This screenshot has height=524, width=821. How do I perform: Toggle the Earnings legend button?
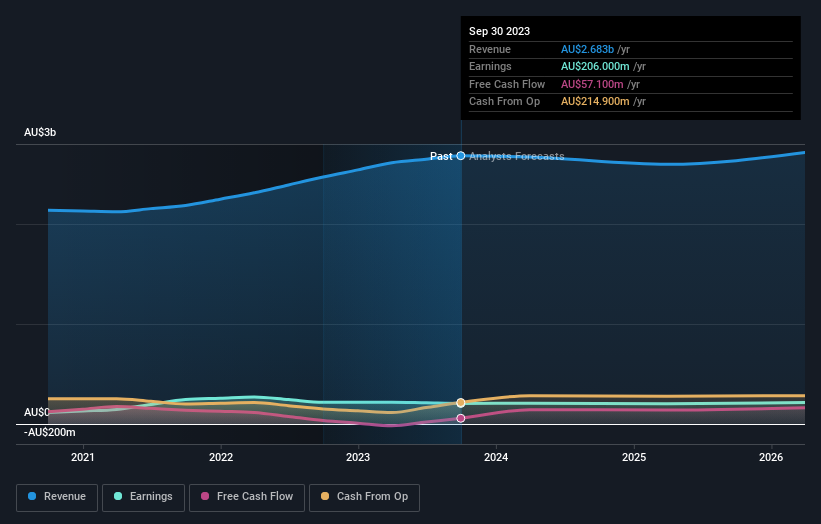(143, 497)
